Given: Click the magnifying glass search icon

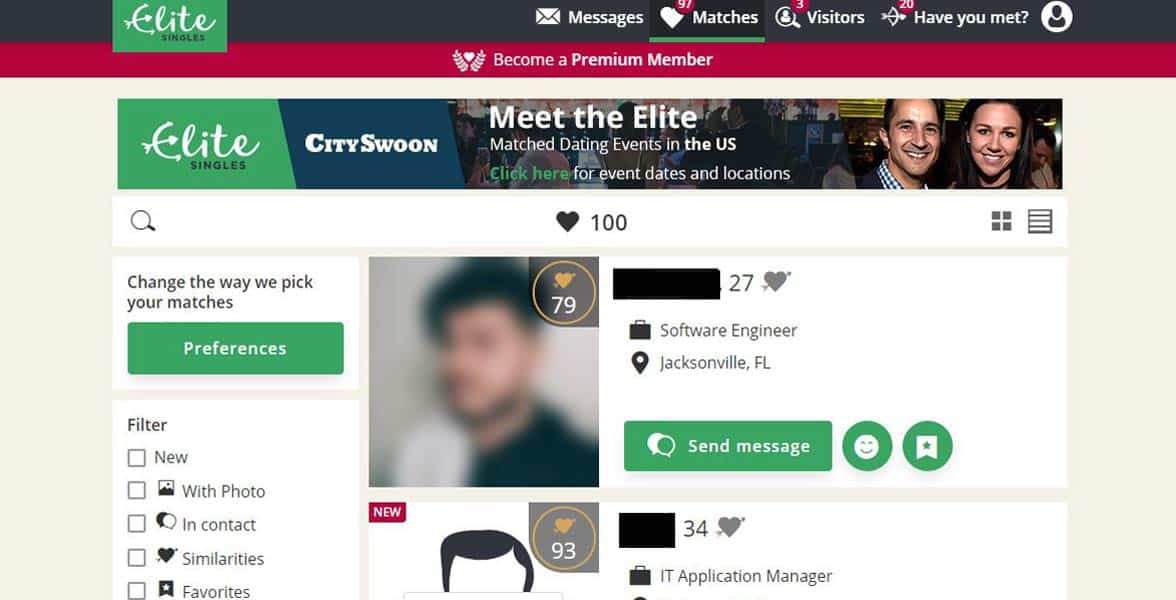Looking at the screenshot, I should coord(142,221).
